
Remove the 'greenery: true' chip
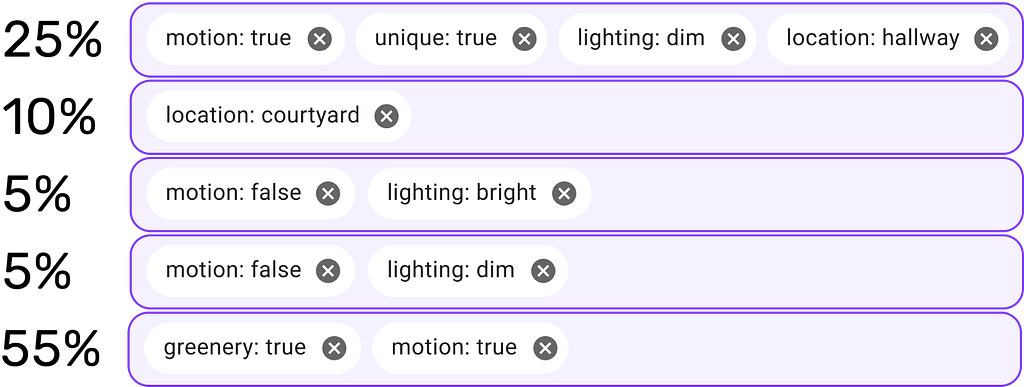[x=334, y=348]
